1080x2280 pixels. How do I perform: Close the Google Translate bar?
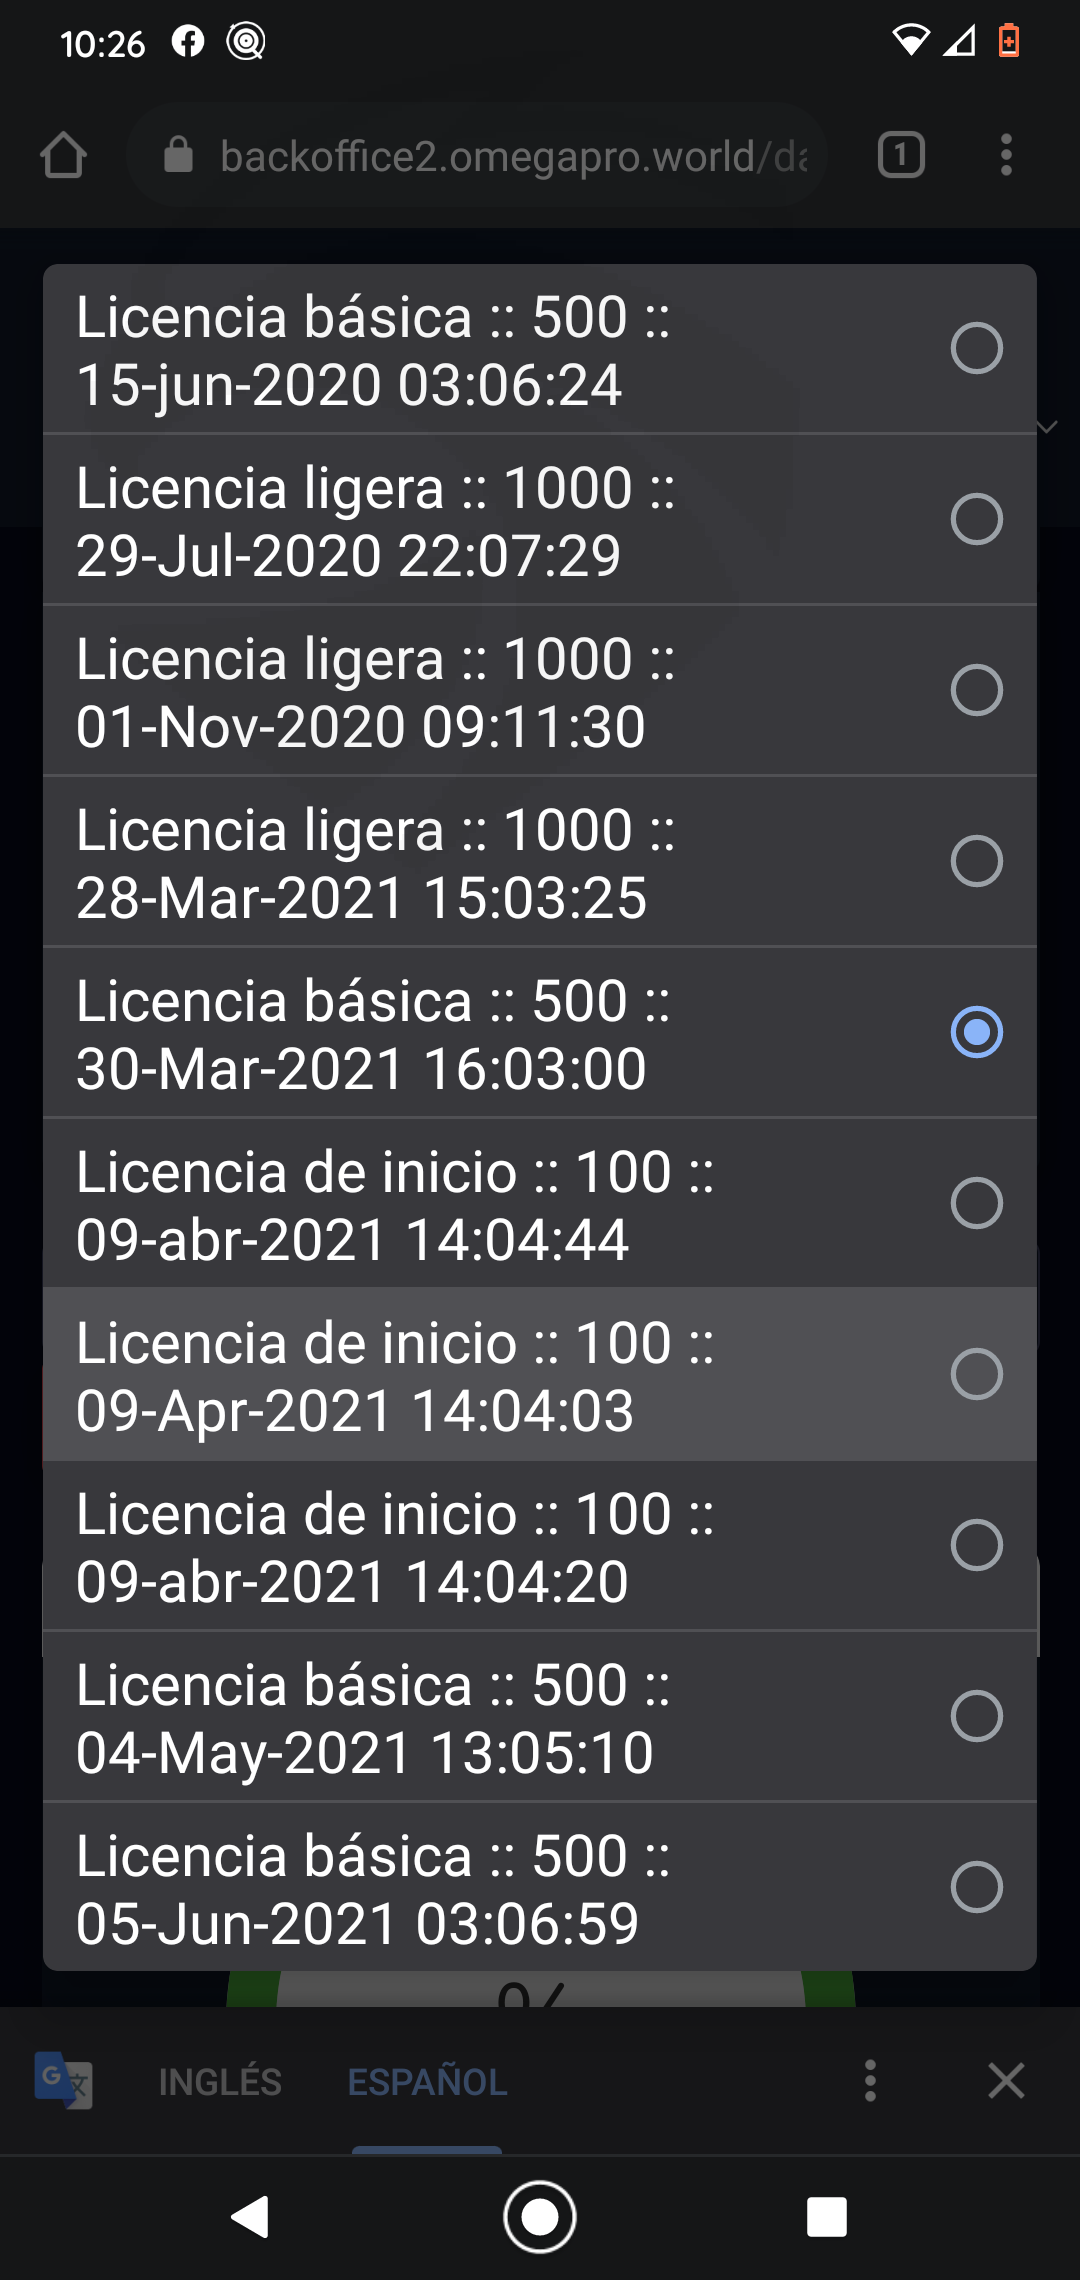pos(1006,2081)
